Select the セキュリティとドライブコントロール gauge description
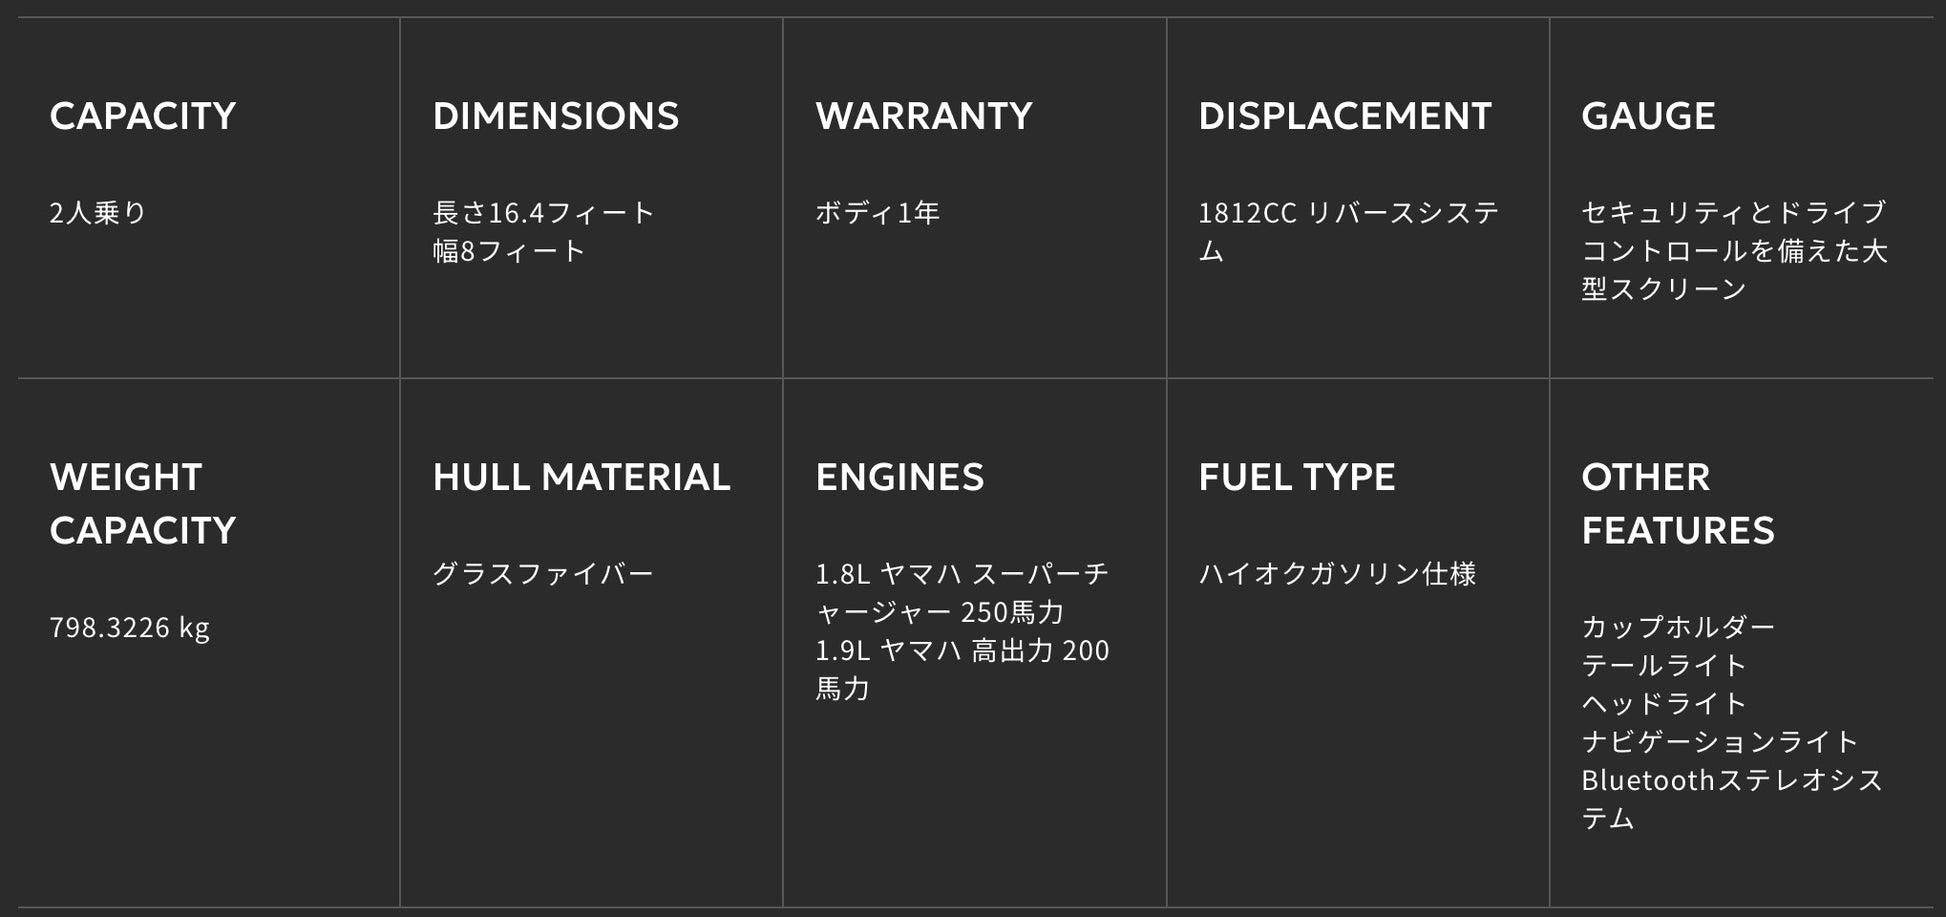 click(x=1733, y=250)
